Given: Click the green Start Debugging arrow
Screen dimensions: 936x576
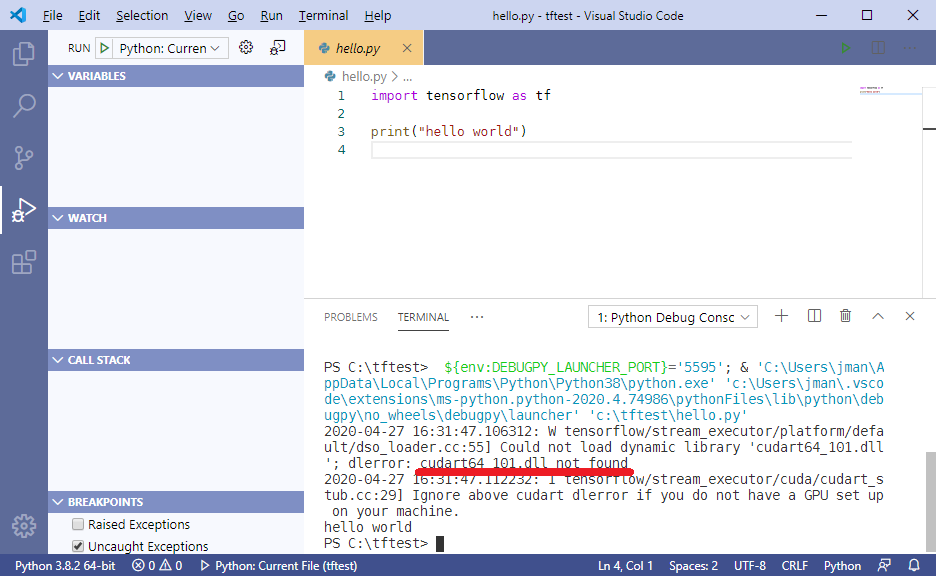Looking at the screenshot, I should [x=104, y=48].
